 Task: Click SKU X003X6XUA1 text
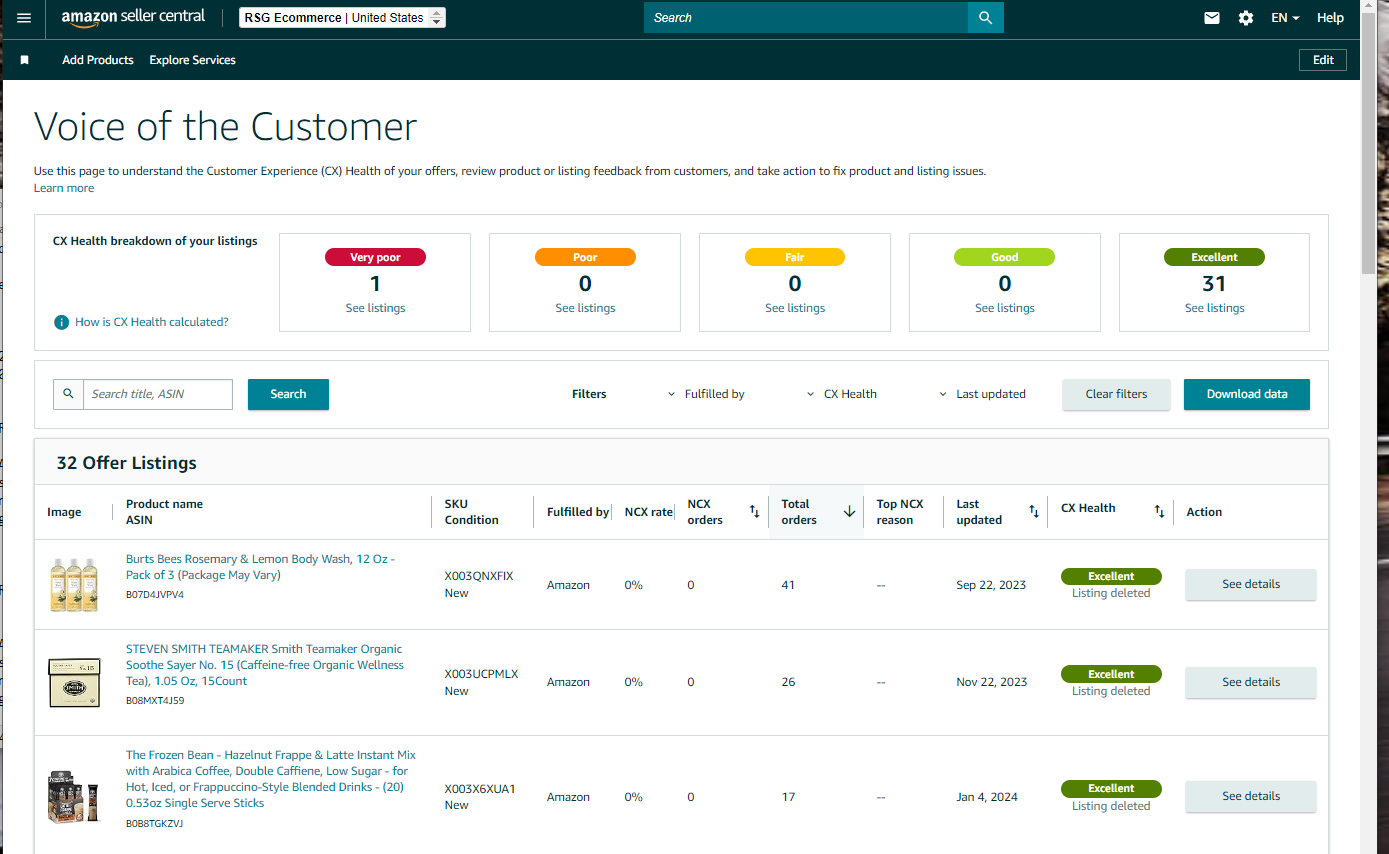pos(480,789)
